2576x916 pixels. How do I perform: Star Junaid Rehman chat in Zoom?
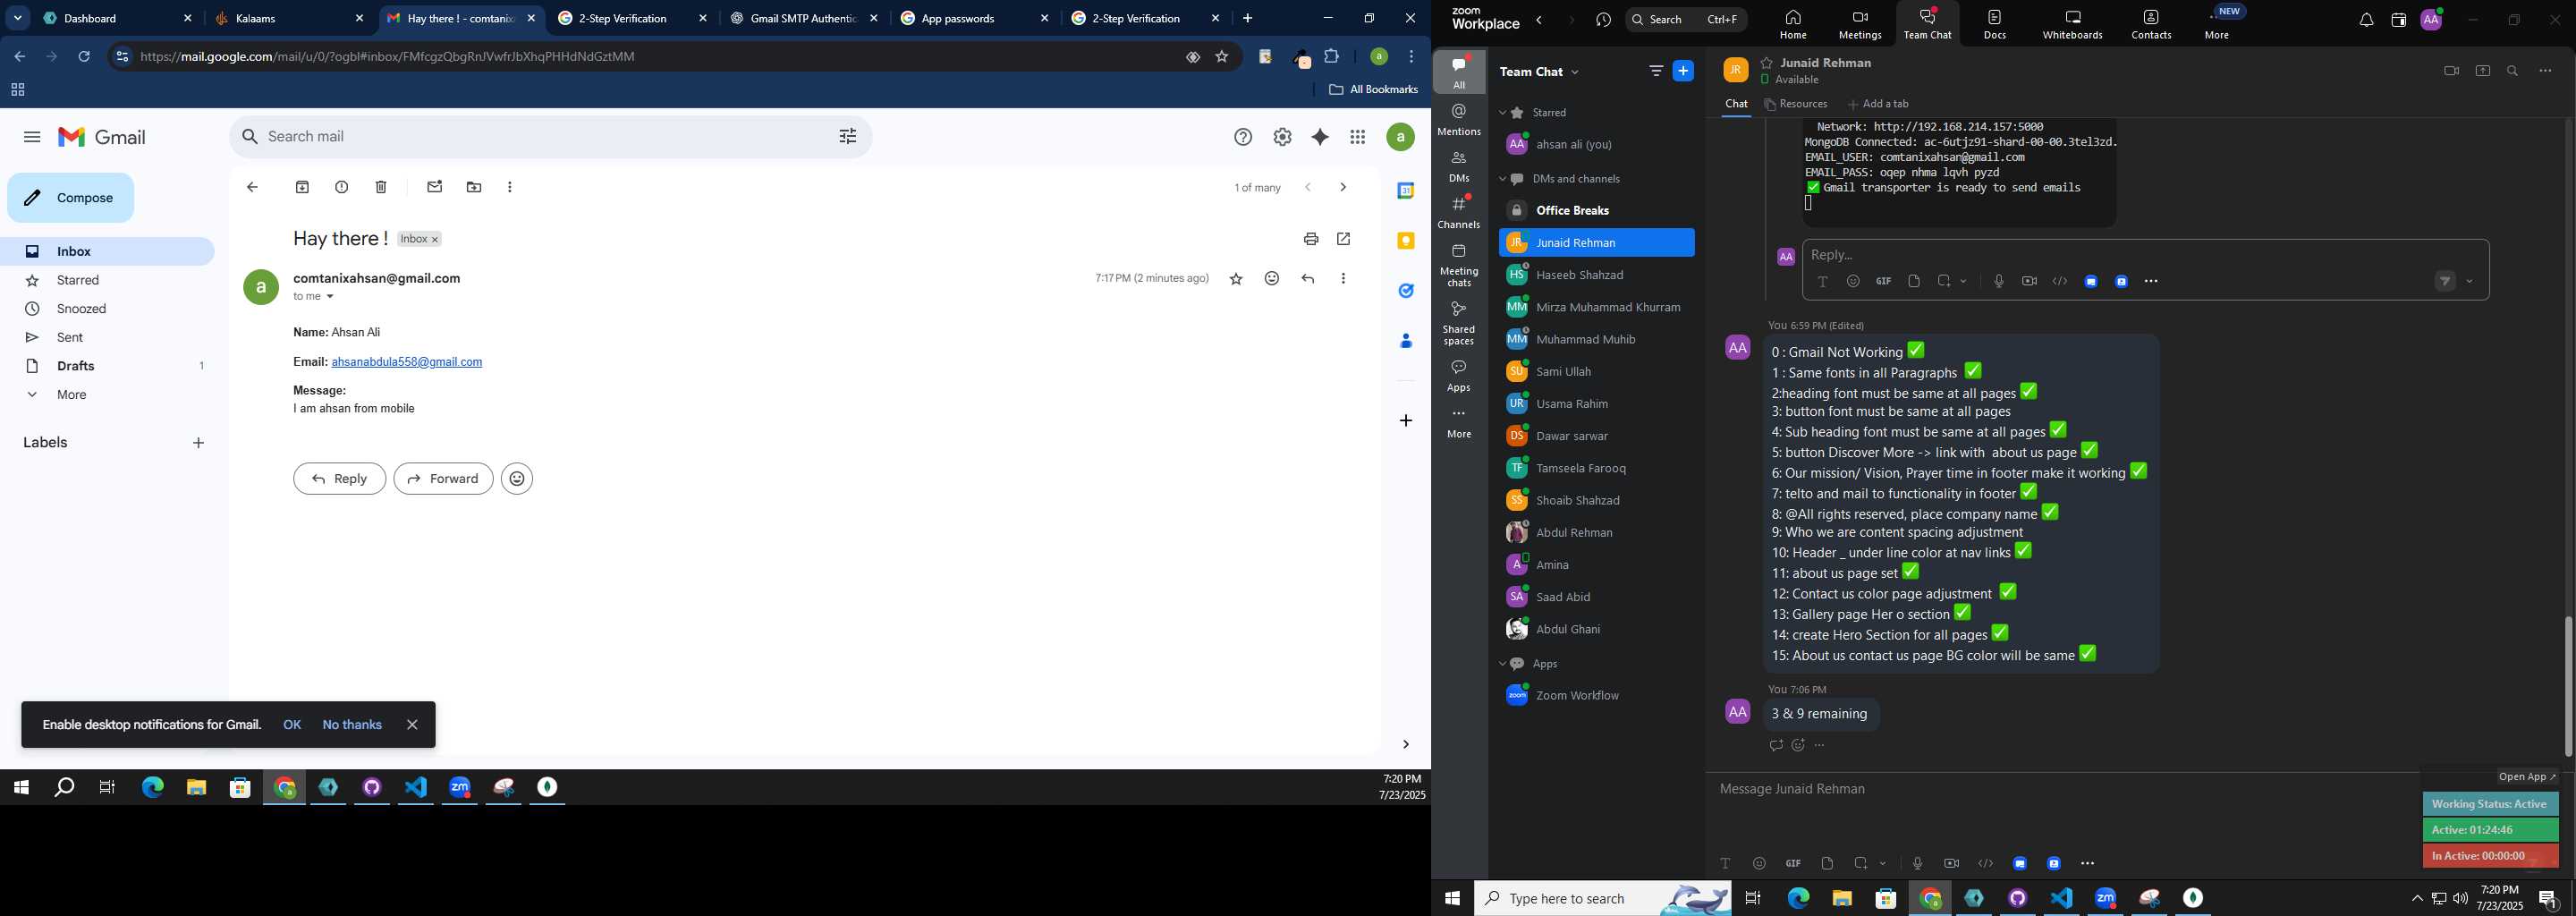(x=1767, y=63)
